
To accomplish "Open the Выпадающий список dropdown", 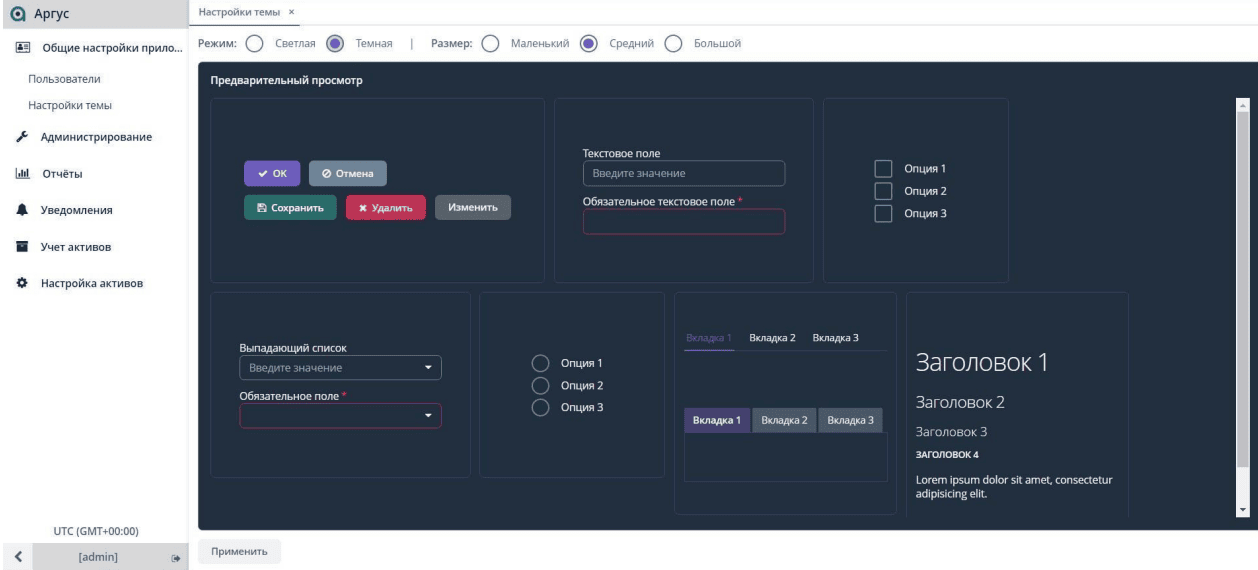I will (340, 368).
